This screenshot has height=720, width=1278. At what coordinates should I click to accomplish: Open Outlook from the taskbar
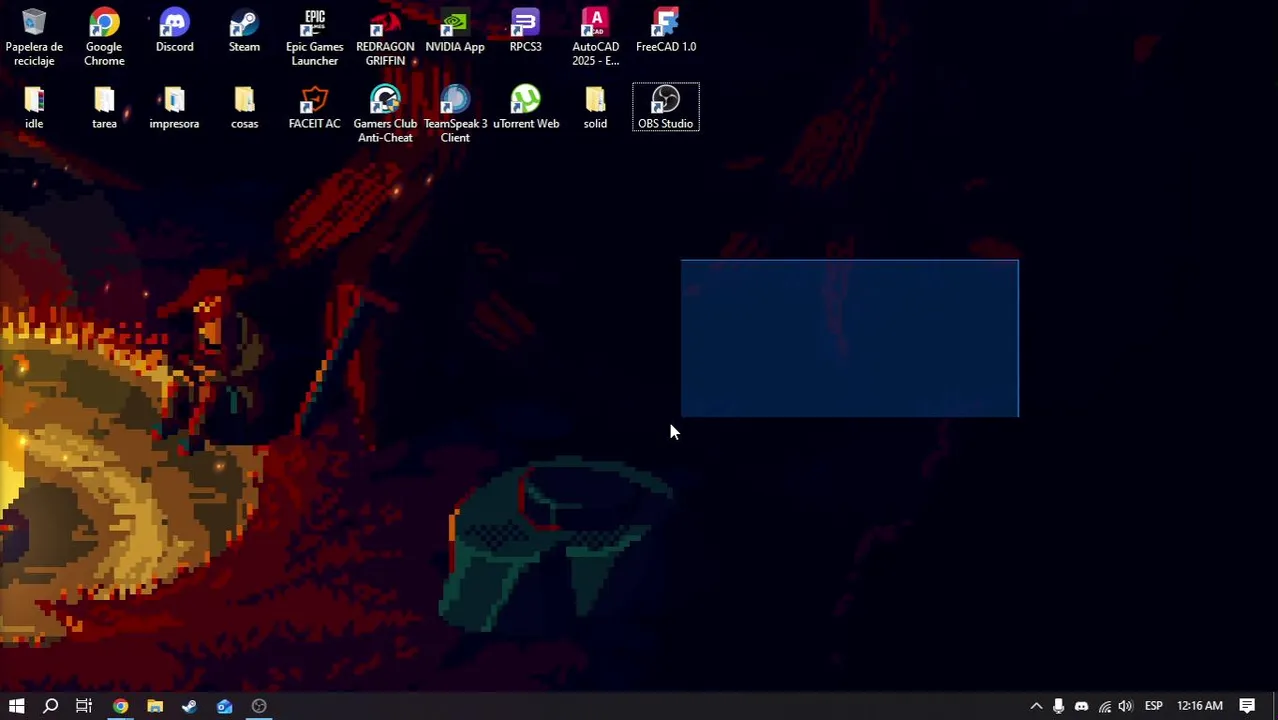(224, 706)
